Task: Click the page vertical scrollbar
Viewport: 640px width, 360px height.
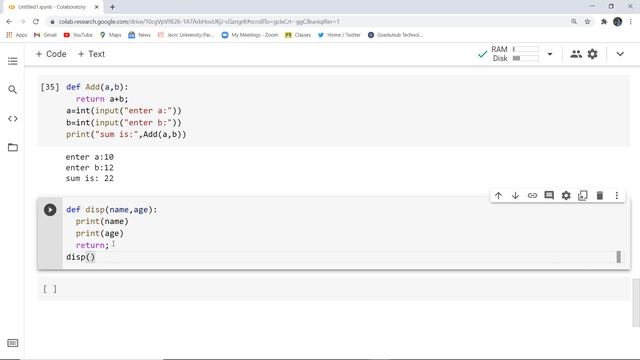Action: [x=636, y=303]
